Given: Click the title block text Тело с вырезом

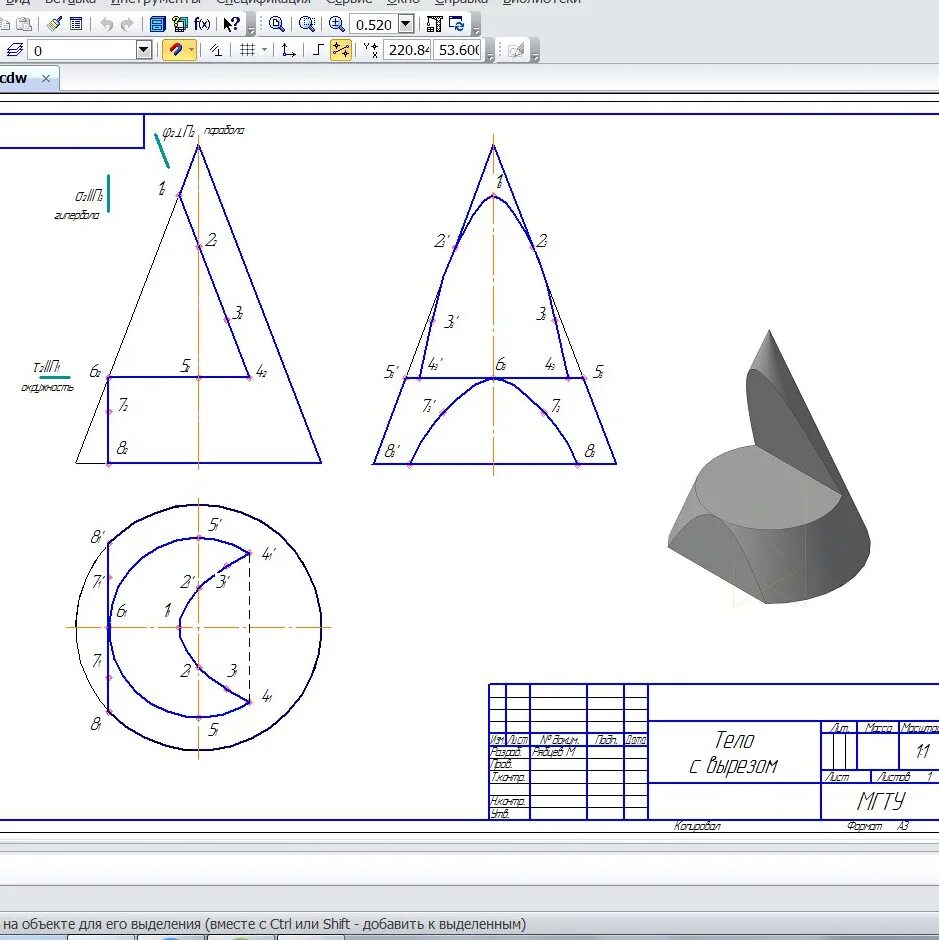Looking at the screenshot, I should (x=733, y=752).
